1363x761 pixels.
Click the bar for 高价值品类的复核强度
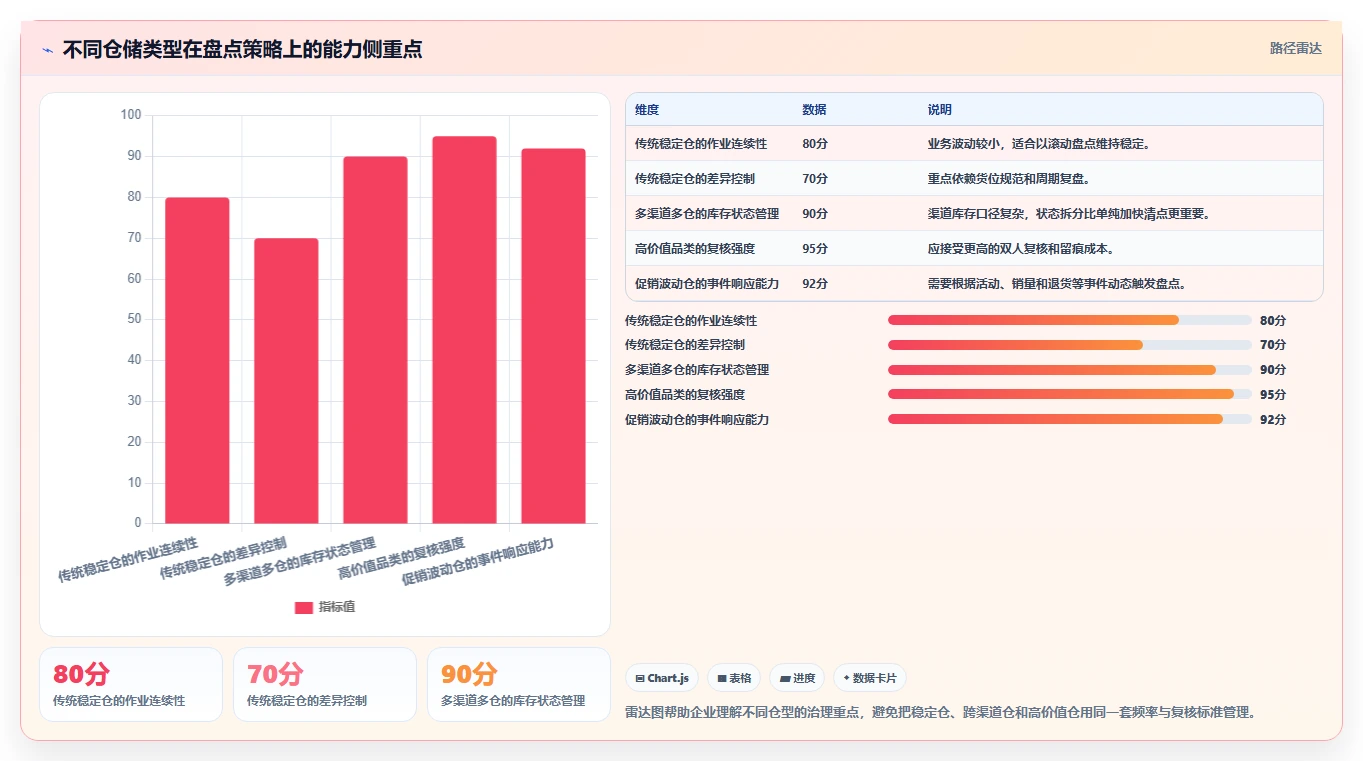coord(464,329)
